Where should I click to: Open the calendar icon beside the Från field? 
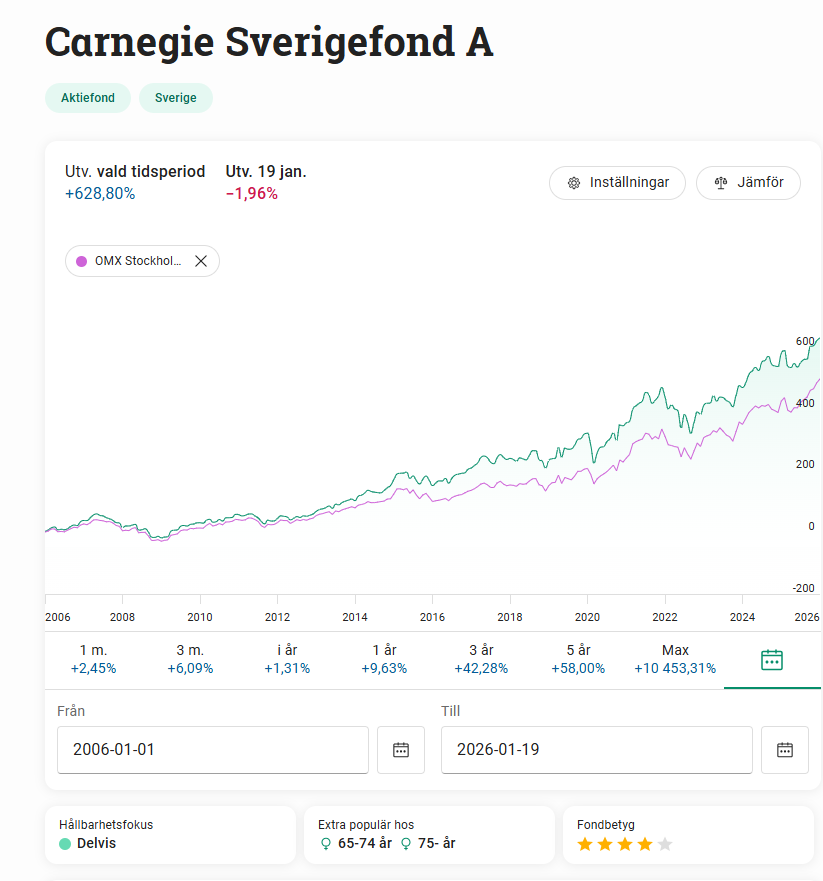pyautogui.click(x=400, y=749)
